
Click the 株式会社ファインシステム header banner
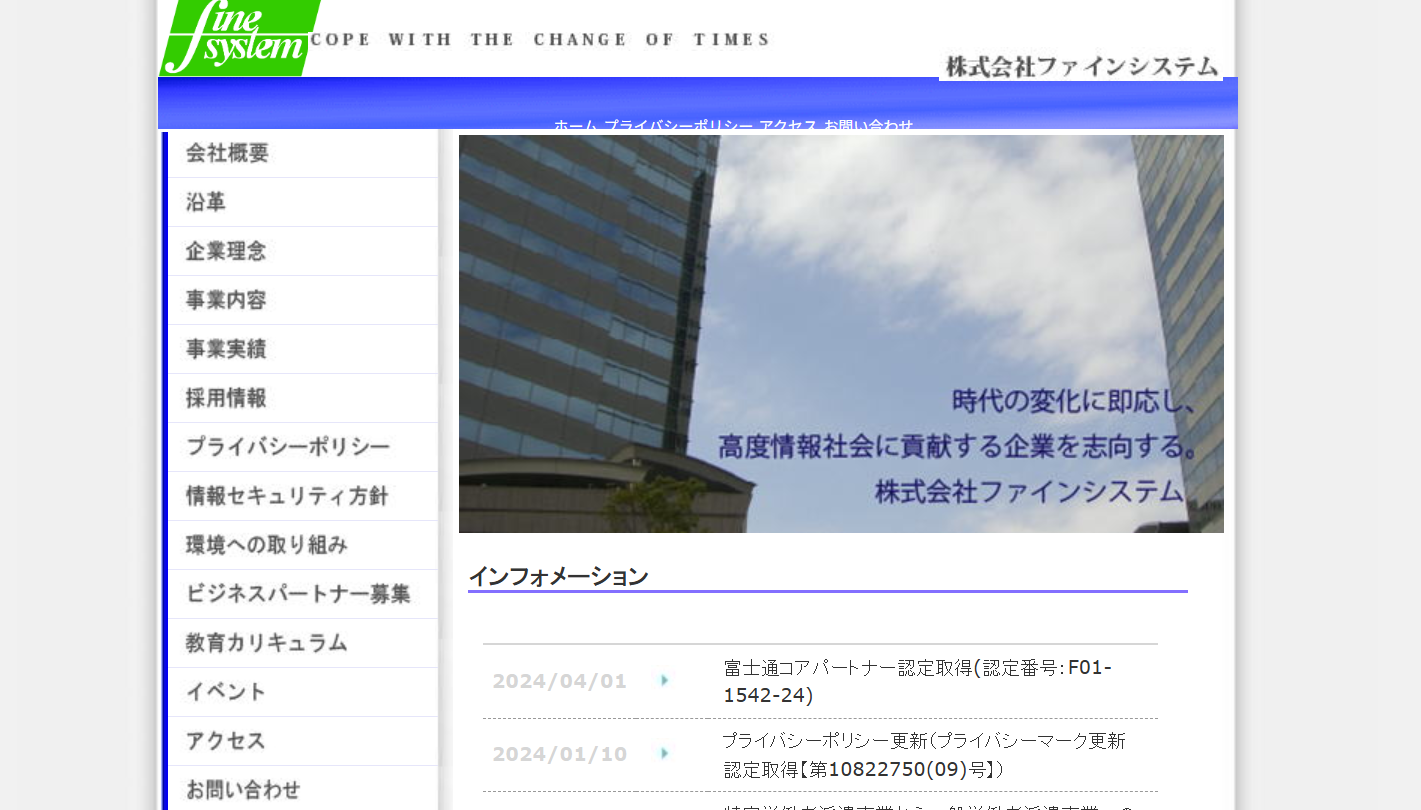coord(1080,66)
